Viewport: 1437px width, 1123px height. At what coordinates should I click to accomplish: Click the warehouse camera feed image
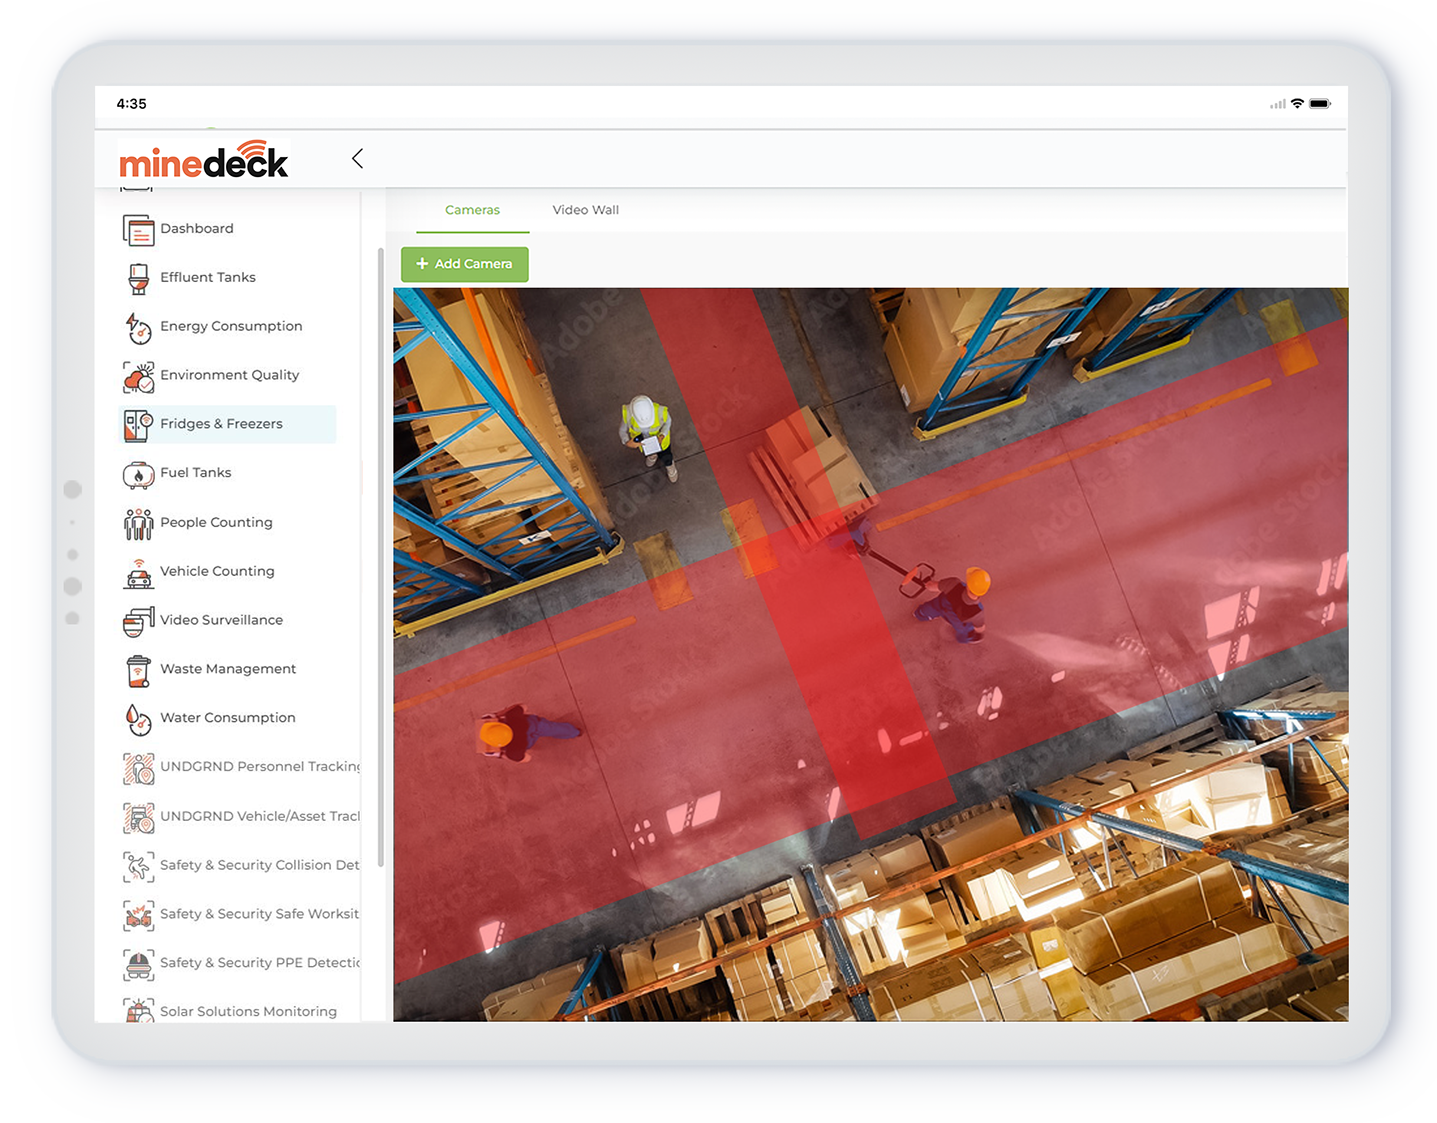coord(870,654)
